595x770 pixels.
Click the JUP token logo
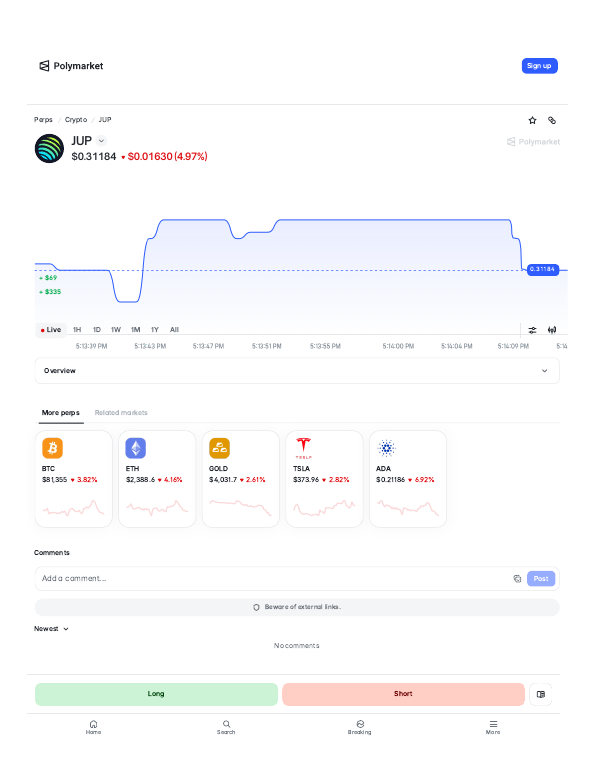49,148
